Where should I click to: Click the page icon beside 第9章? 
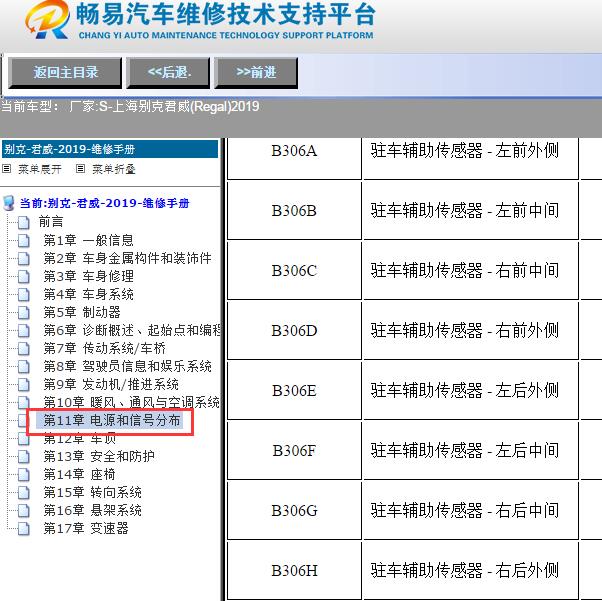pyautogui.click(x=24, y=385)
